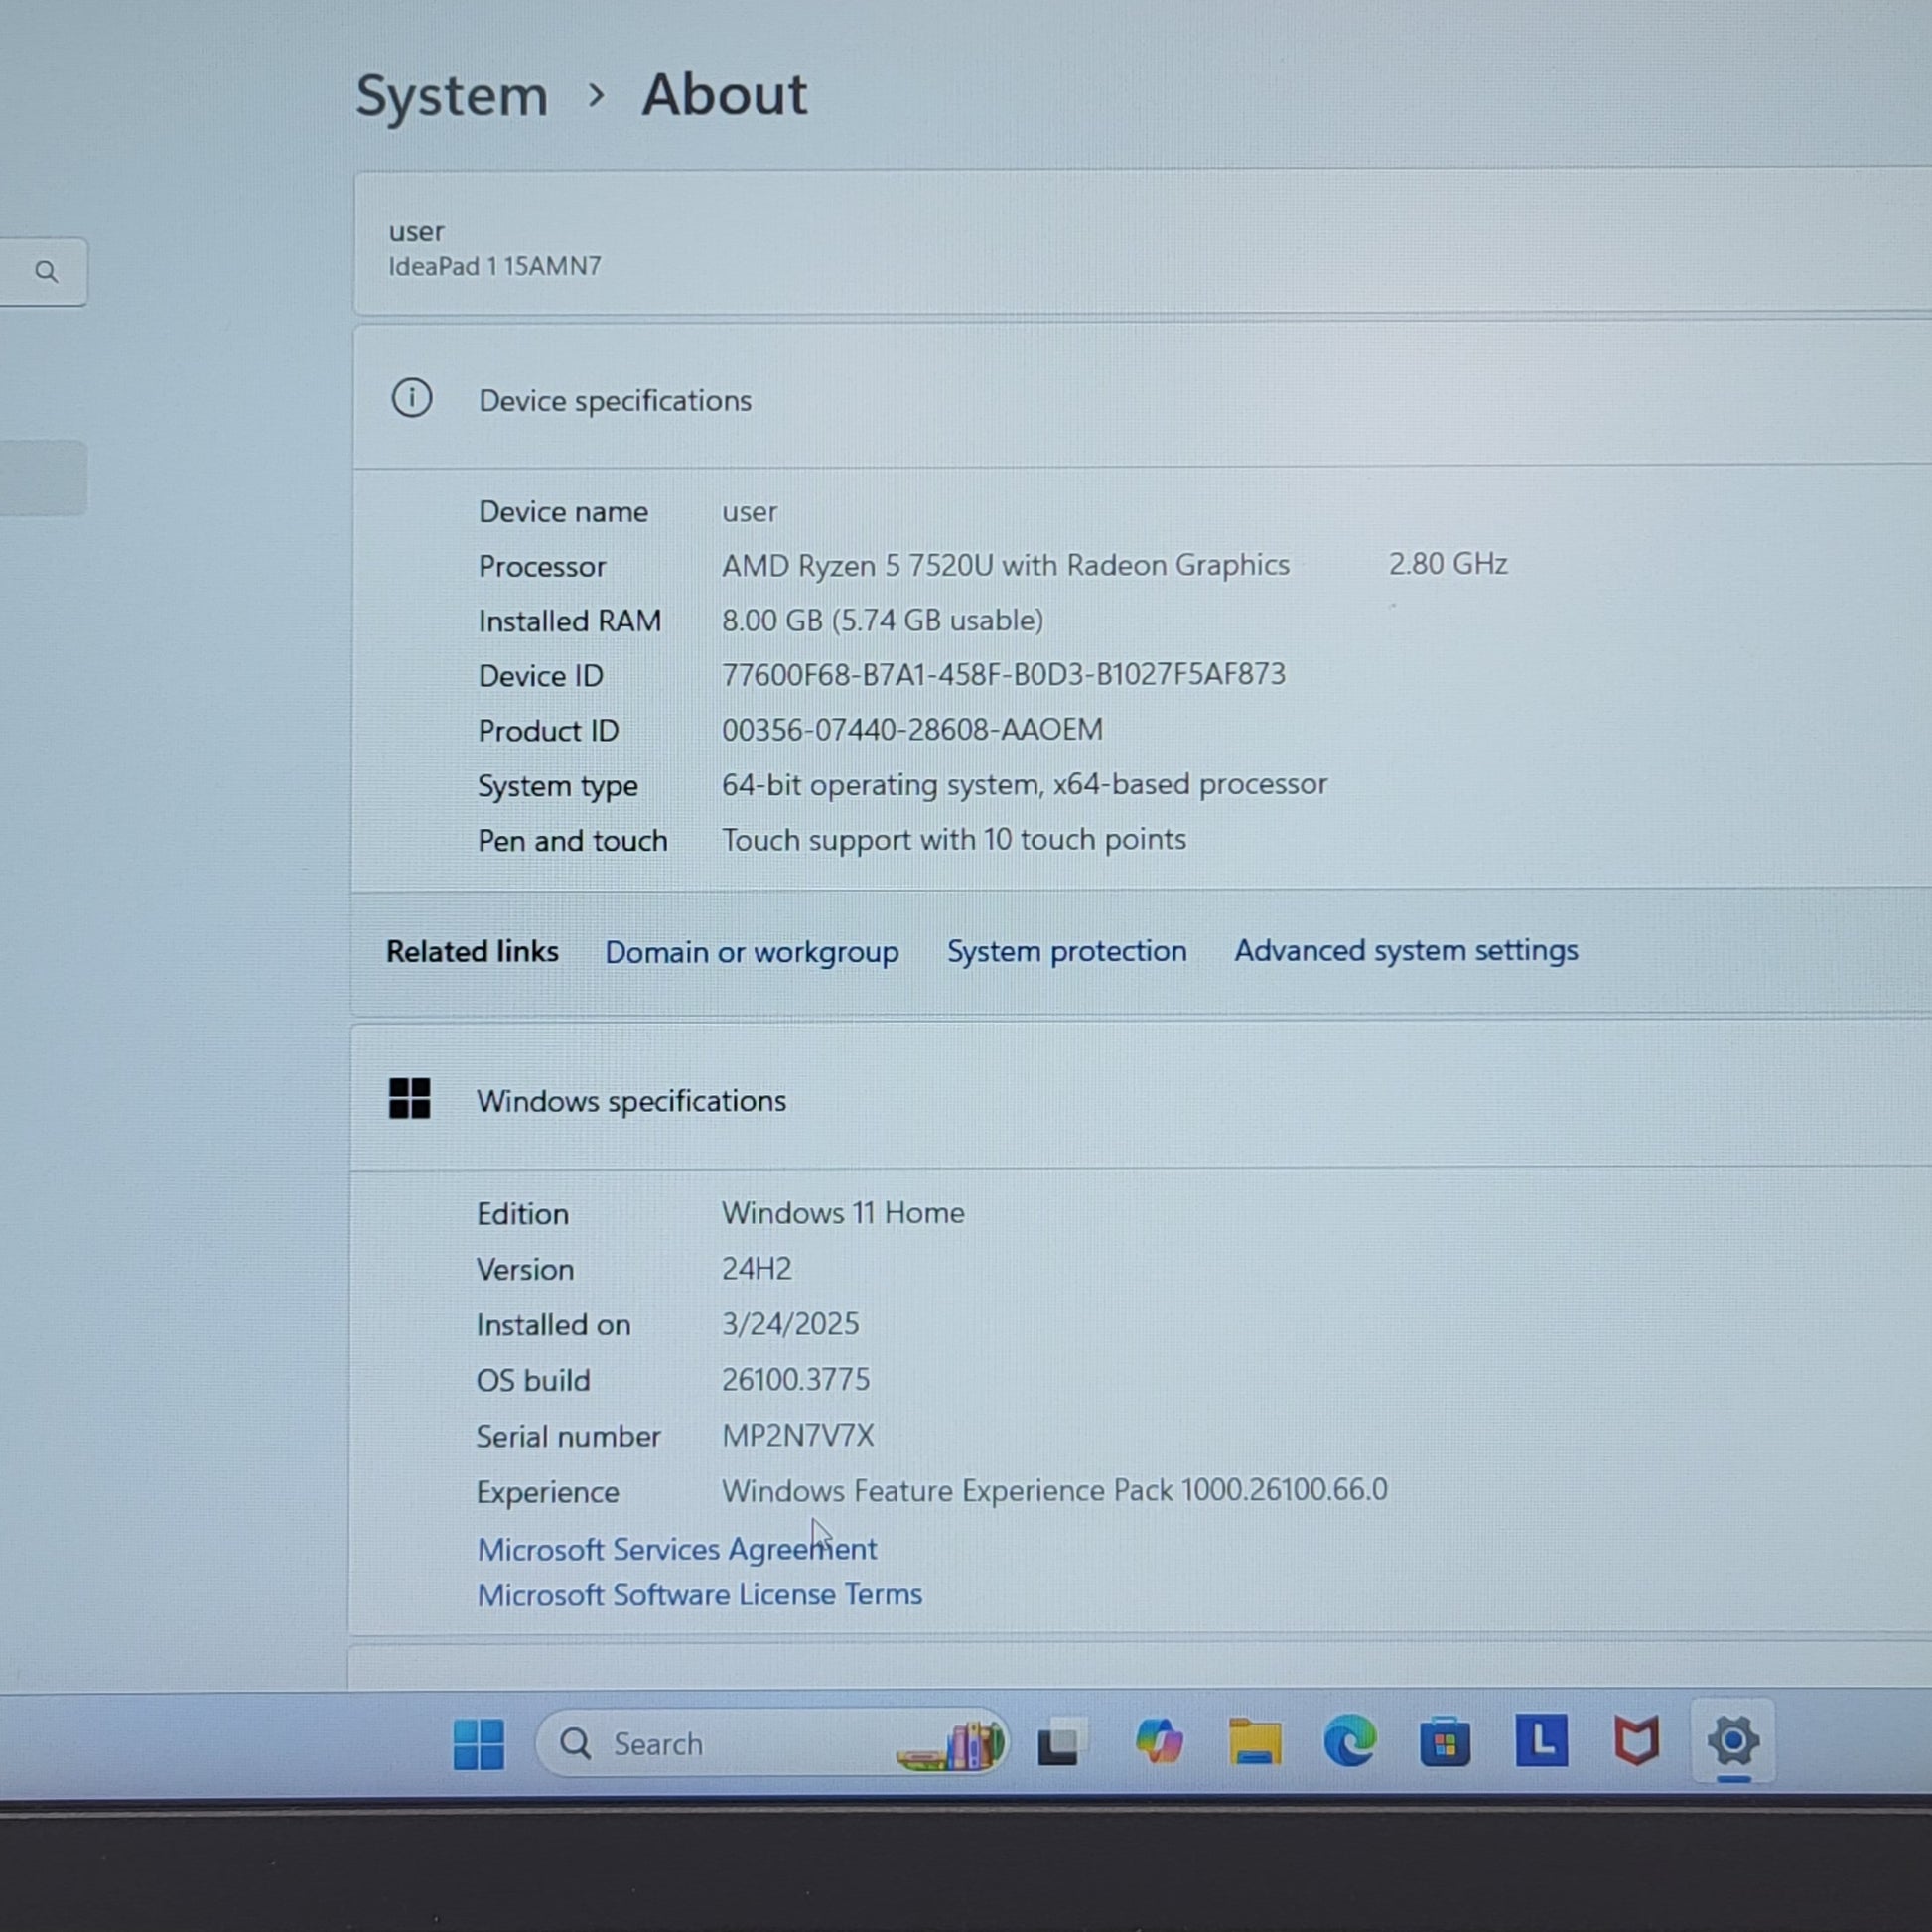Launch Microsoft Edge browser

coord(1349,1742)
